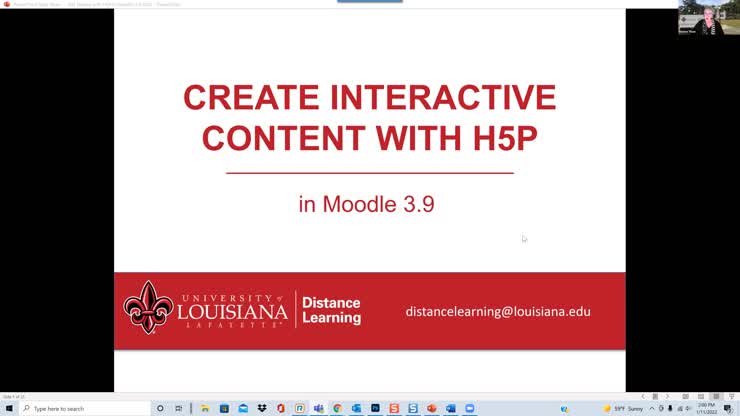
Task: Click distancelearning@louisiana.edu email on slide
Action: coord(498,312)
